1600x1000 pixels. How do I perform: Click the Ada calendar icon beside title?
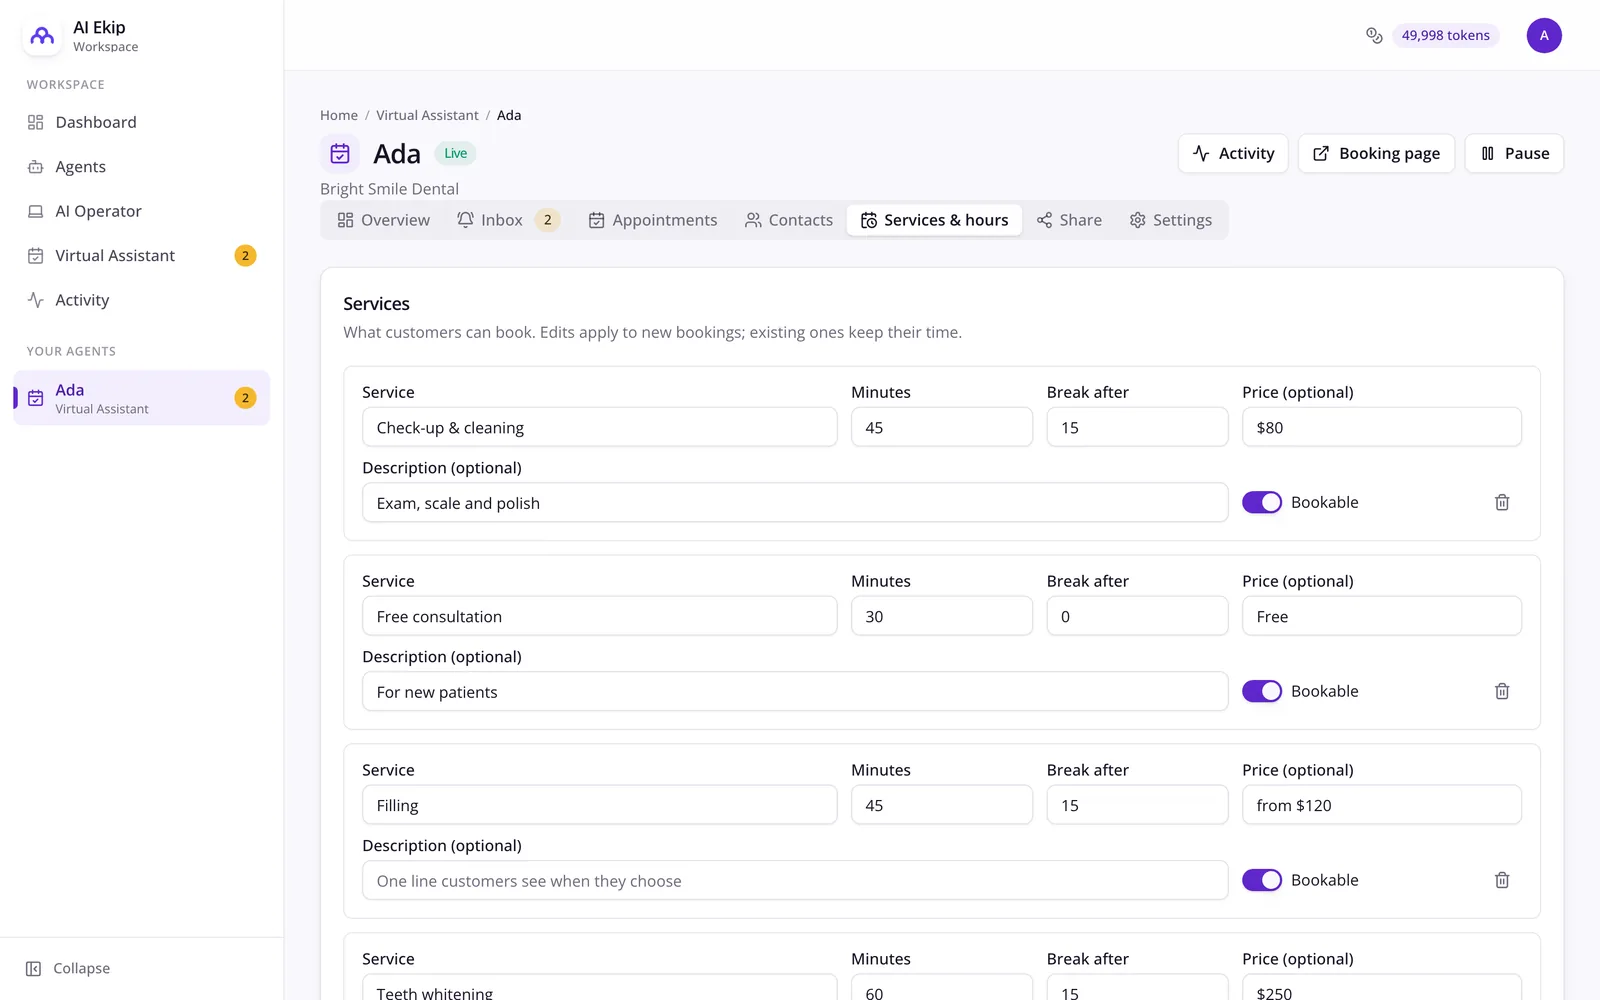pyautogui.click(x=340, y=154)
